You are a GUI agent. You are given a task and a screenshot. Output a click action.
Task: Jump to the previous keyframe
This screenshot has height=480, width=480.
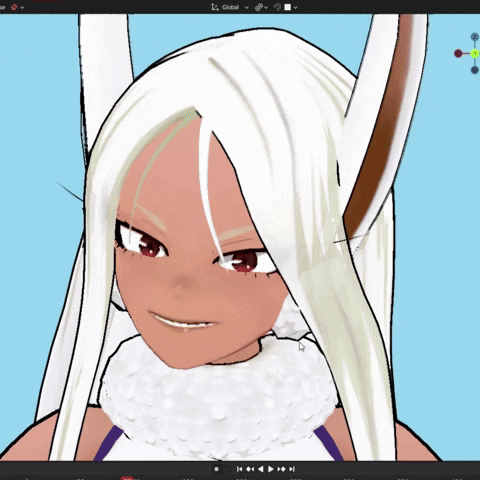click(x=250, y=469)
